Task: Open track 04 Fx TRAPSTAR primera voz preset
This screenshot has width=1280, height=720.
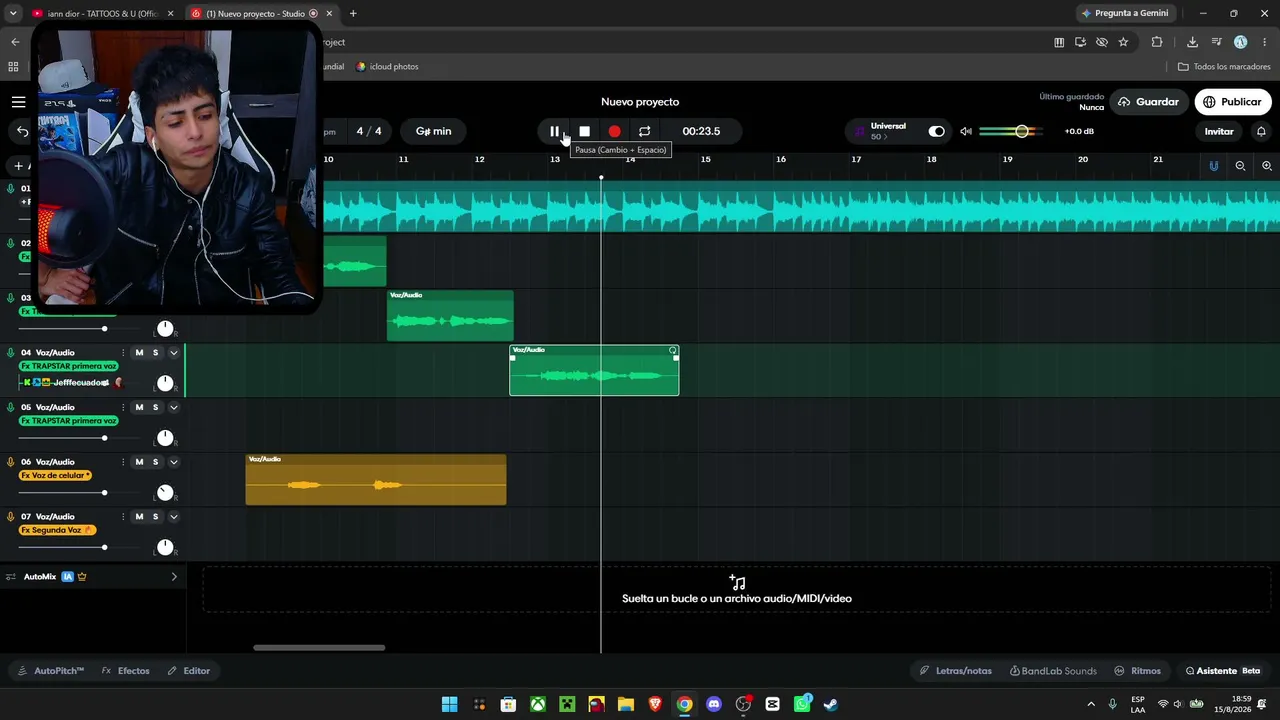Action: pyautogui.click(x=68, y=366)
